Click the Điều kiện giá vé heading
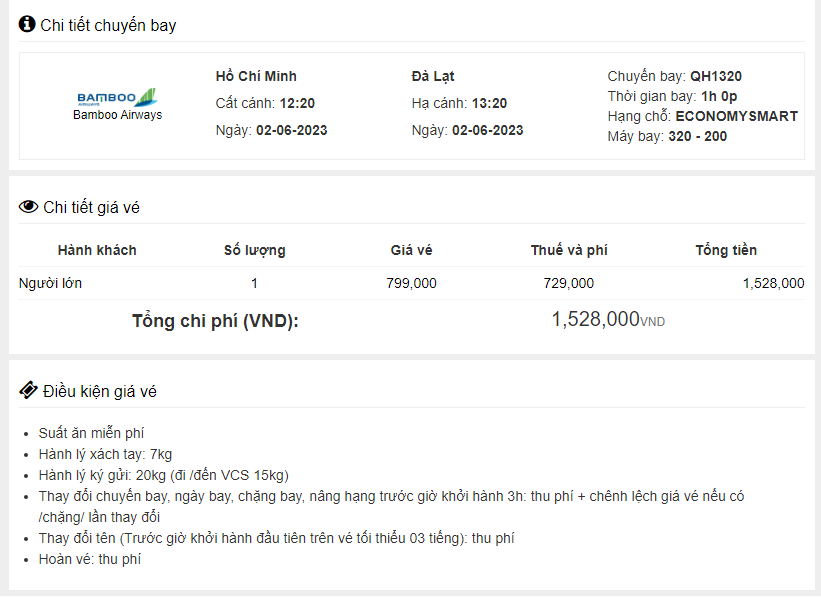821x598 pixels. tap(99, 391)
